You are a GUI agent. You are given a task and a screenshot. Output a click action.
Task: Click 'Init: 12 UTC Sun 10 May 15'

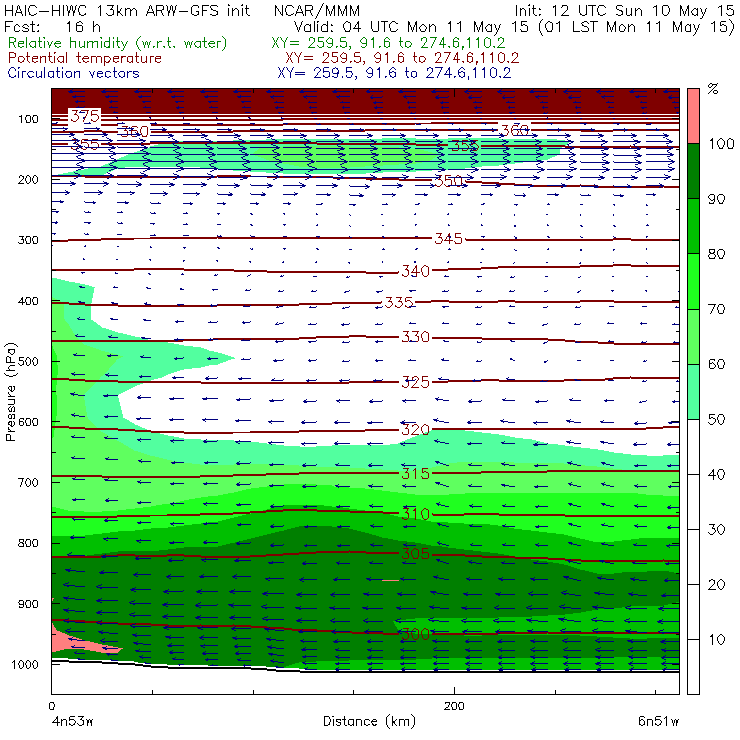[x=624, y=10]
